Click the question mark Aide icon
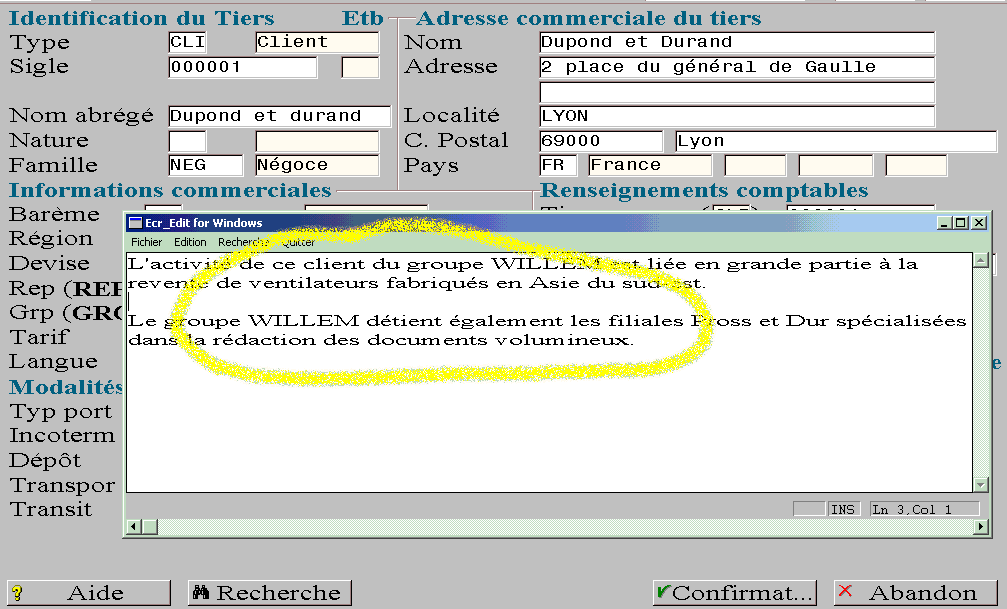The height and width of the screenshot is (609, 1007). coord(17,592)
